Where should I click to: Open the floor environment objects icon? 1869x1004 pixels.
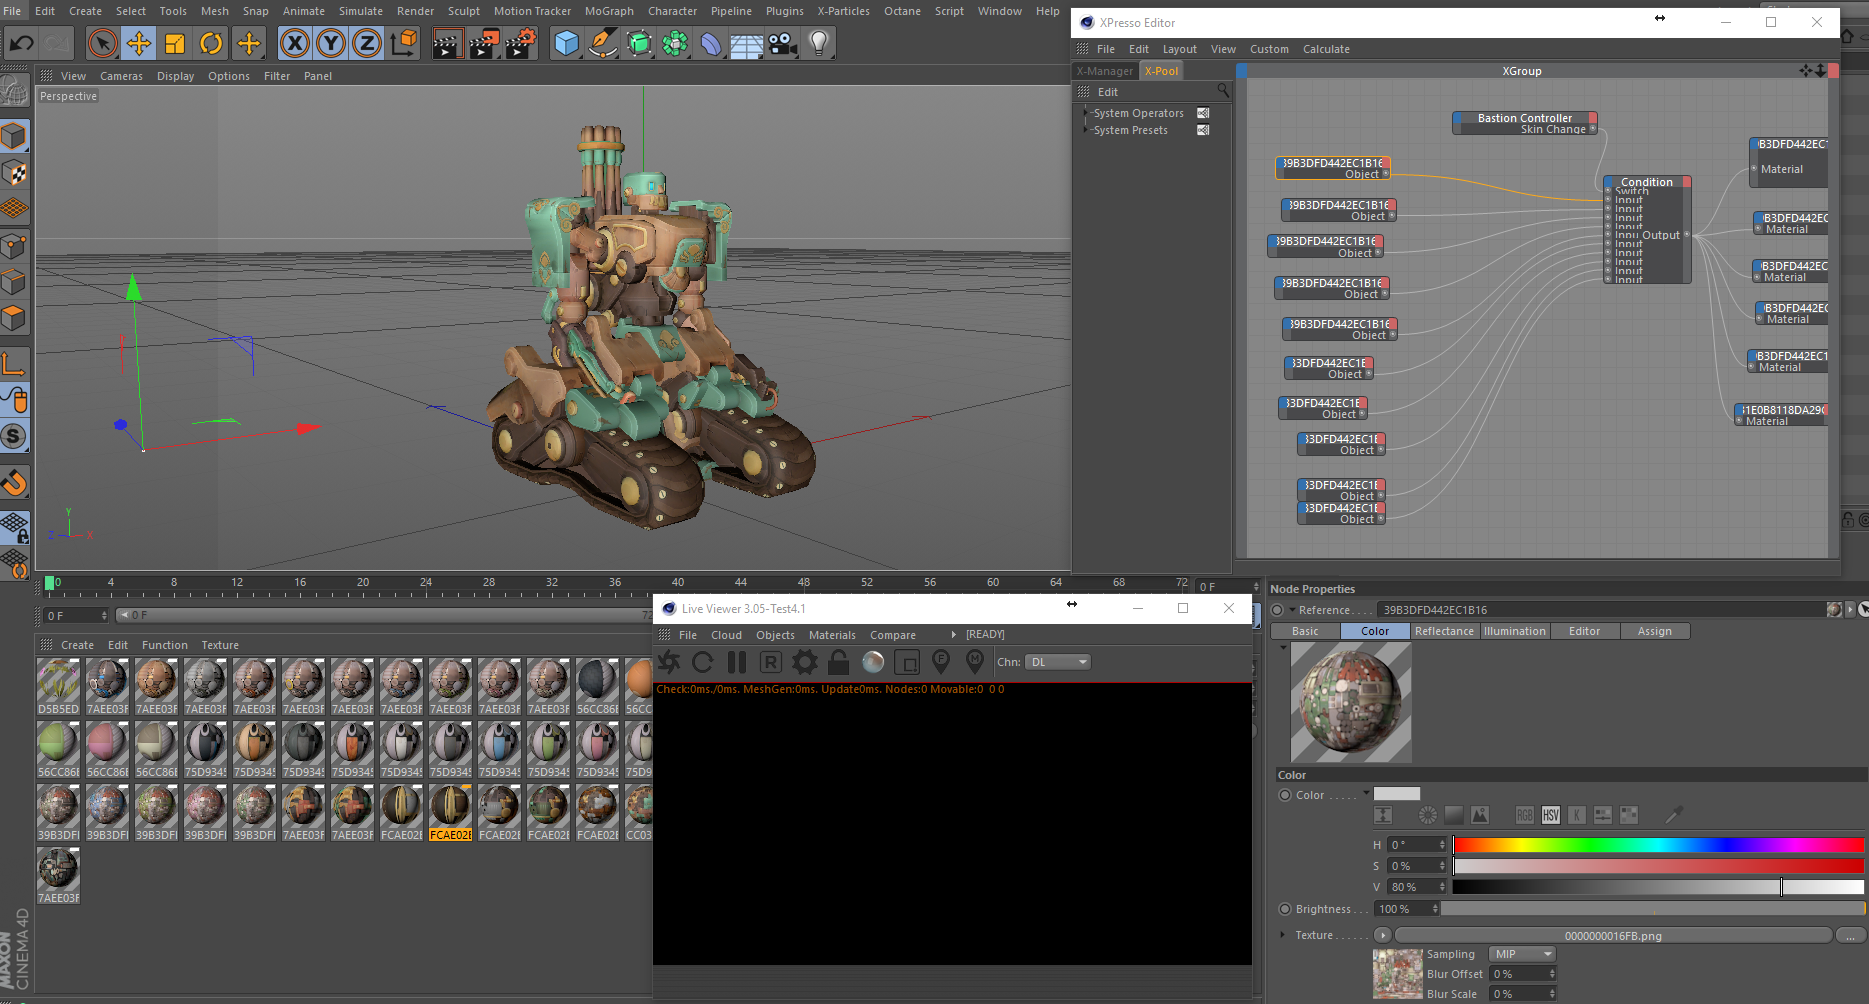tap(746, 43)
